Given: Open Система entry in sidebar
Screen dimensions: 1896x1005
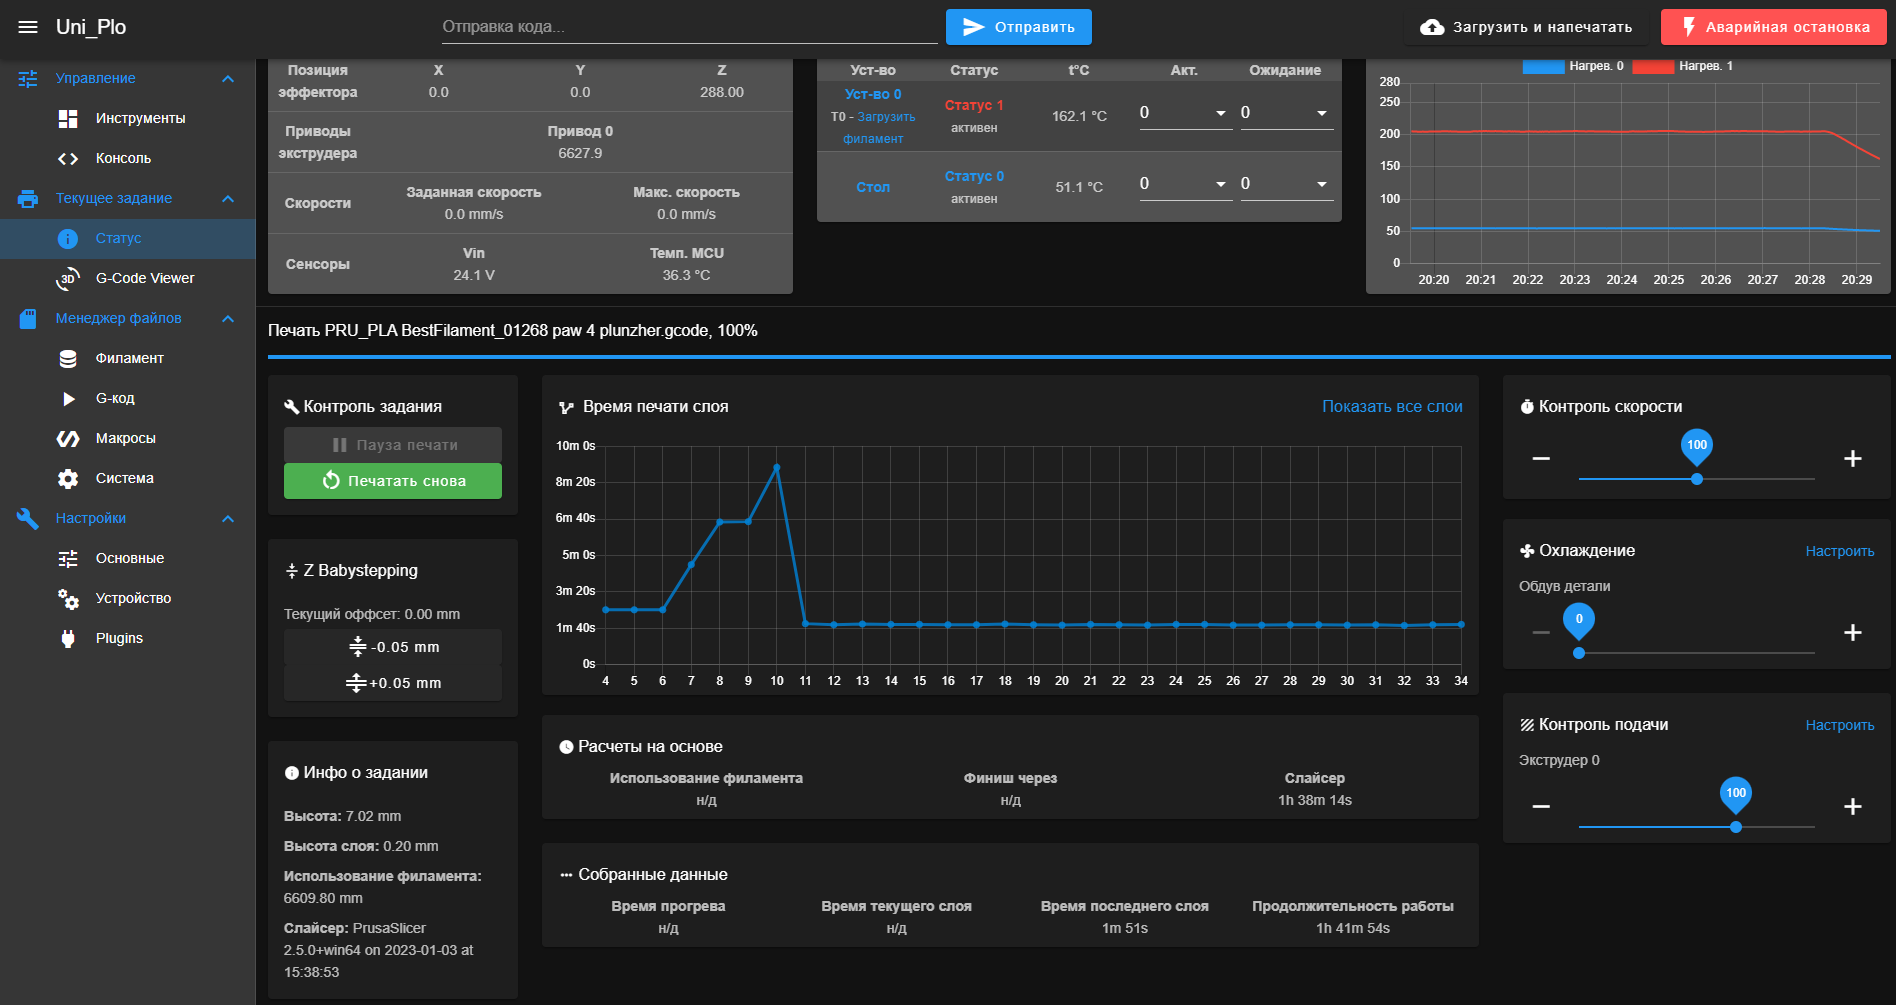Looking at the screenshot, I should [x=128, y=478].
